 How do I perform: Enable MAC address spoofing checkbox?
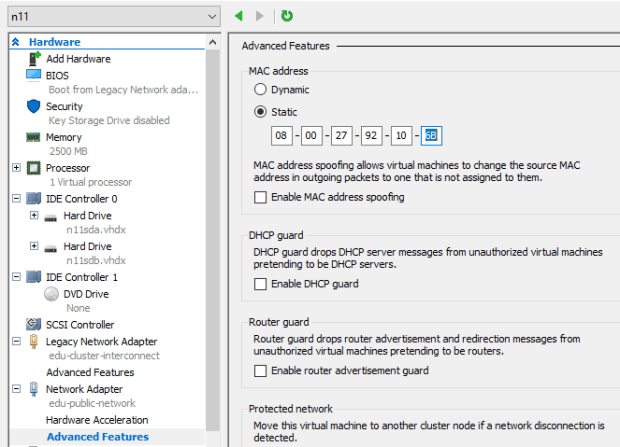coord(261,197)
